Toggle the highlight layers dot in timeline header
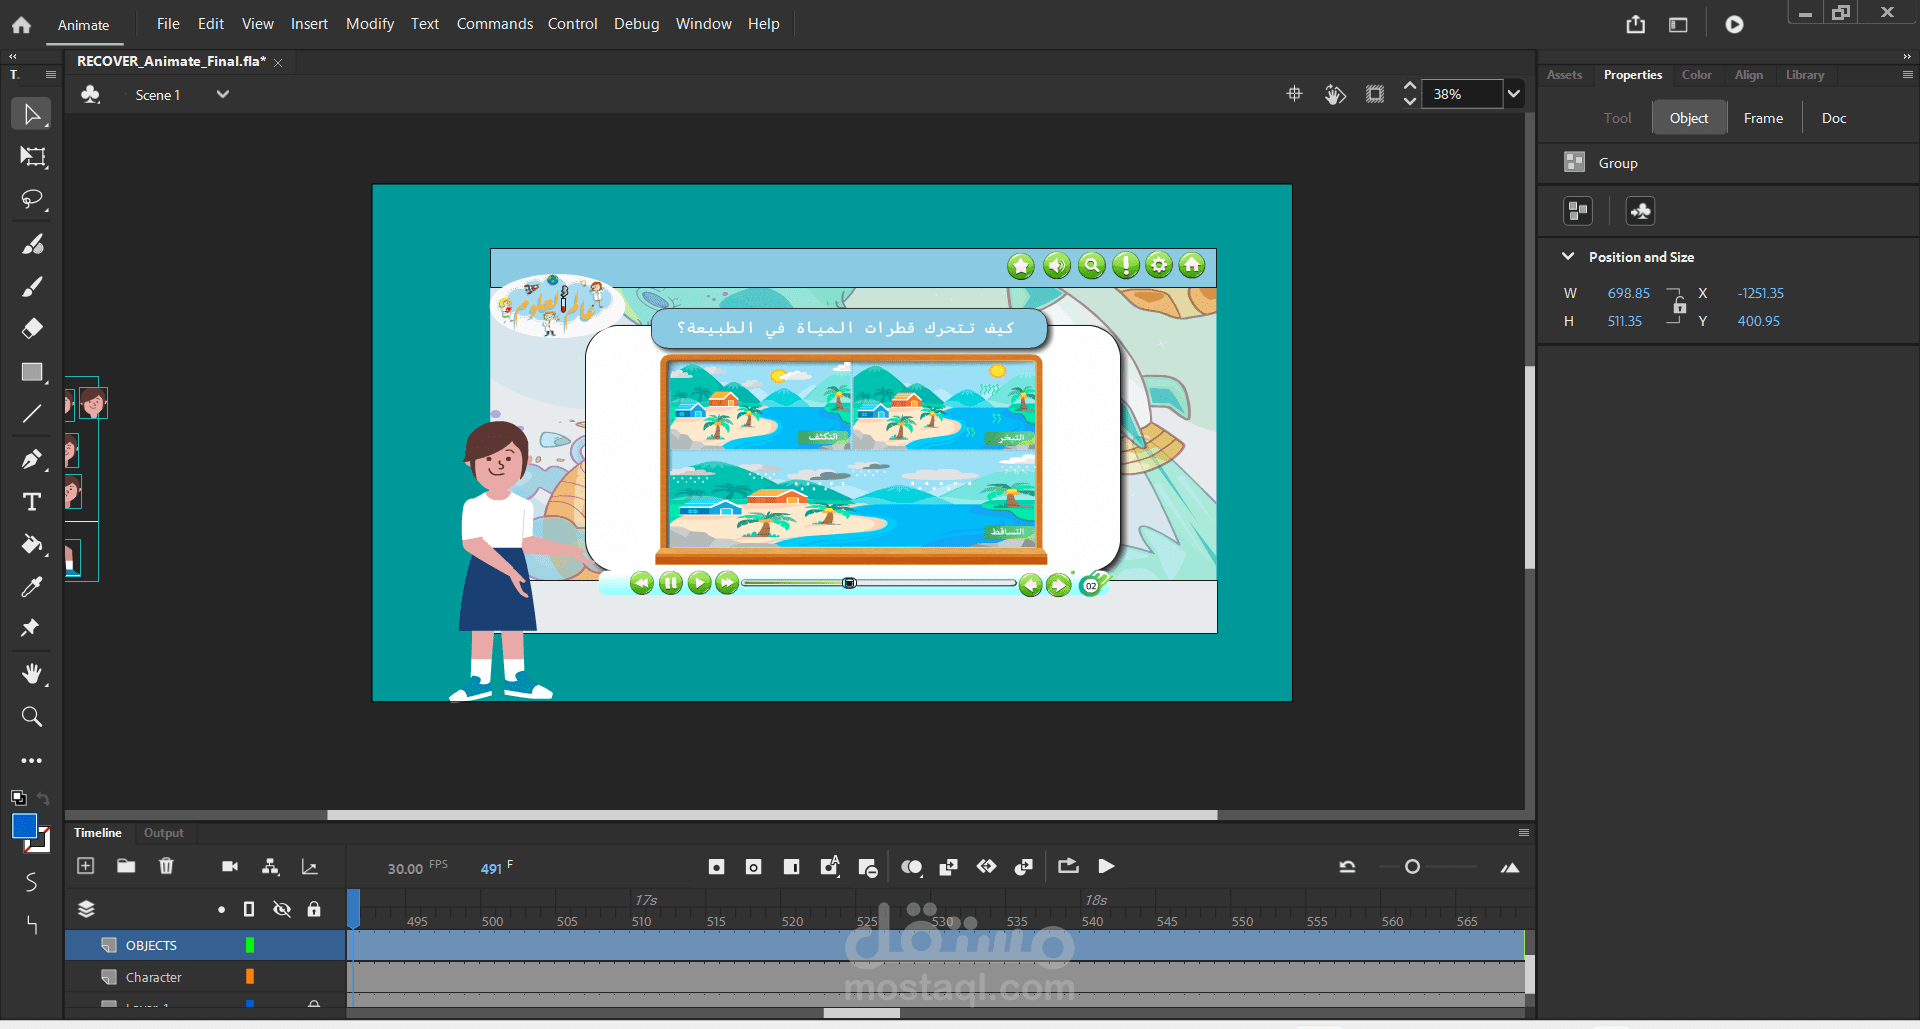 coord(221,910)
